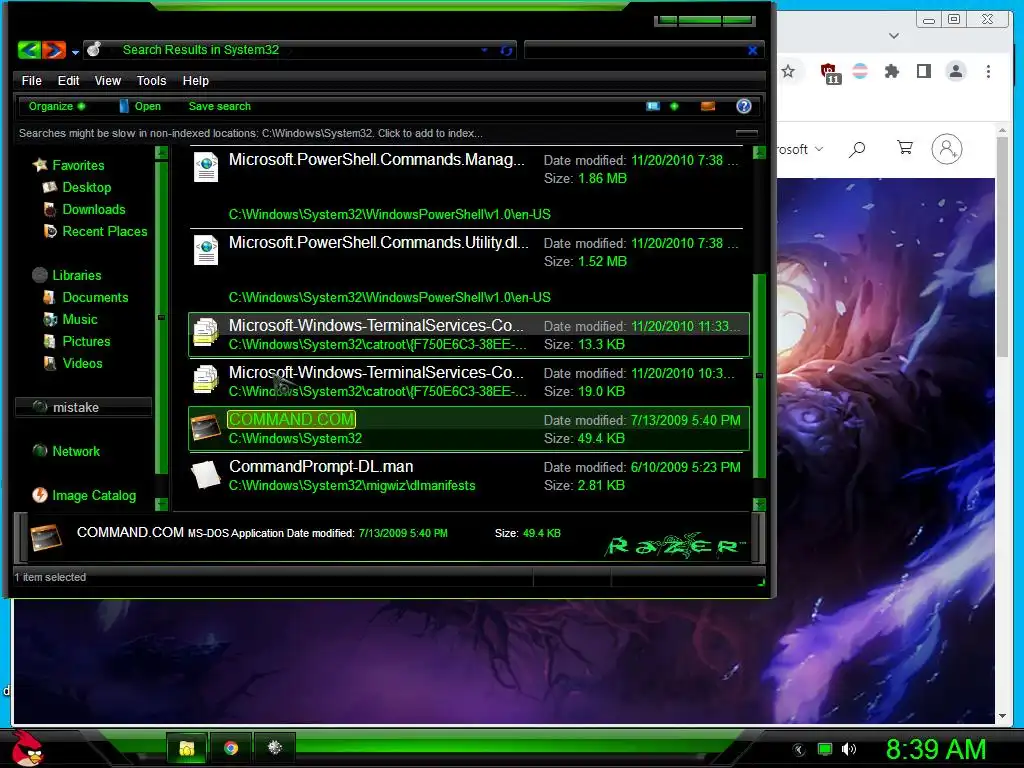Click results list scrollbar down arrow
1024x768 pixels.
[x=759, y=504]
